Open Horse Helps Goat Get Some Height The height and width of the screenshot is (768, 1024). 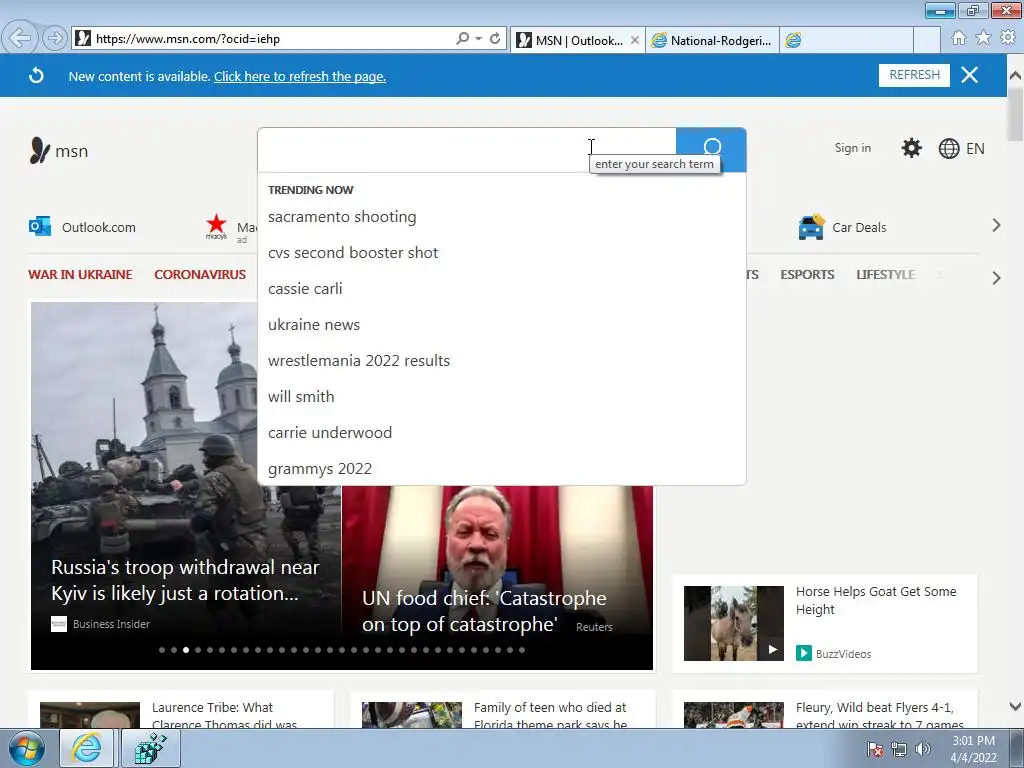coord(876,600)
